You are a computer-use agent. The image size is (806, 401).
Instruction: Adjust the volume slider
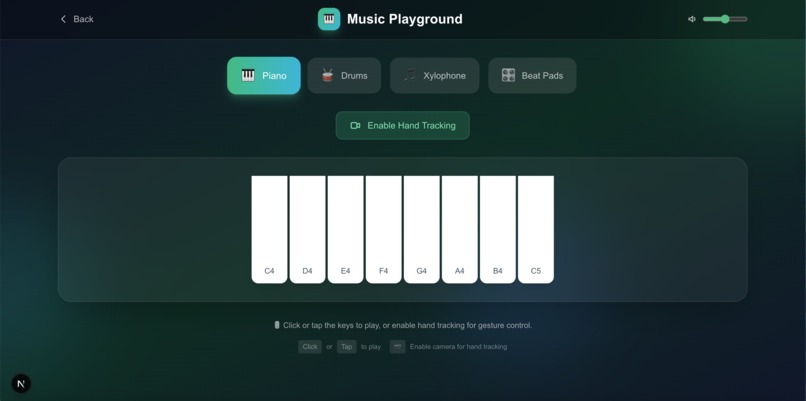click(725, 19)
